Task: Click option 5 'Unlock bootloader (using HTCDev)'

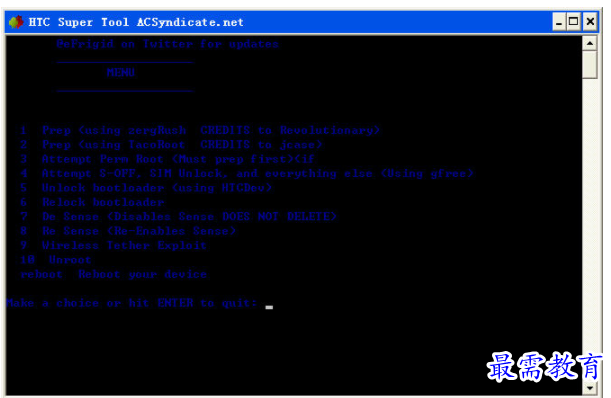Action: point(146,188)
